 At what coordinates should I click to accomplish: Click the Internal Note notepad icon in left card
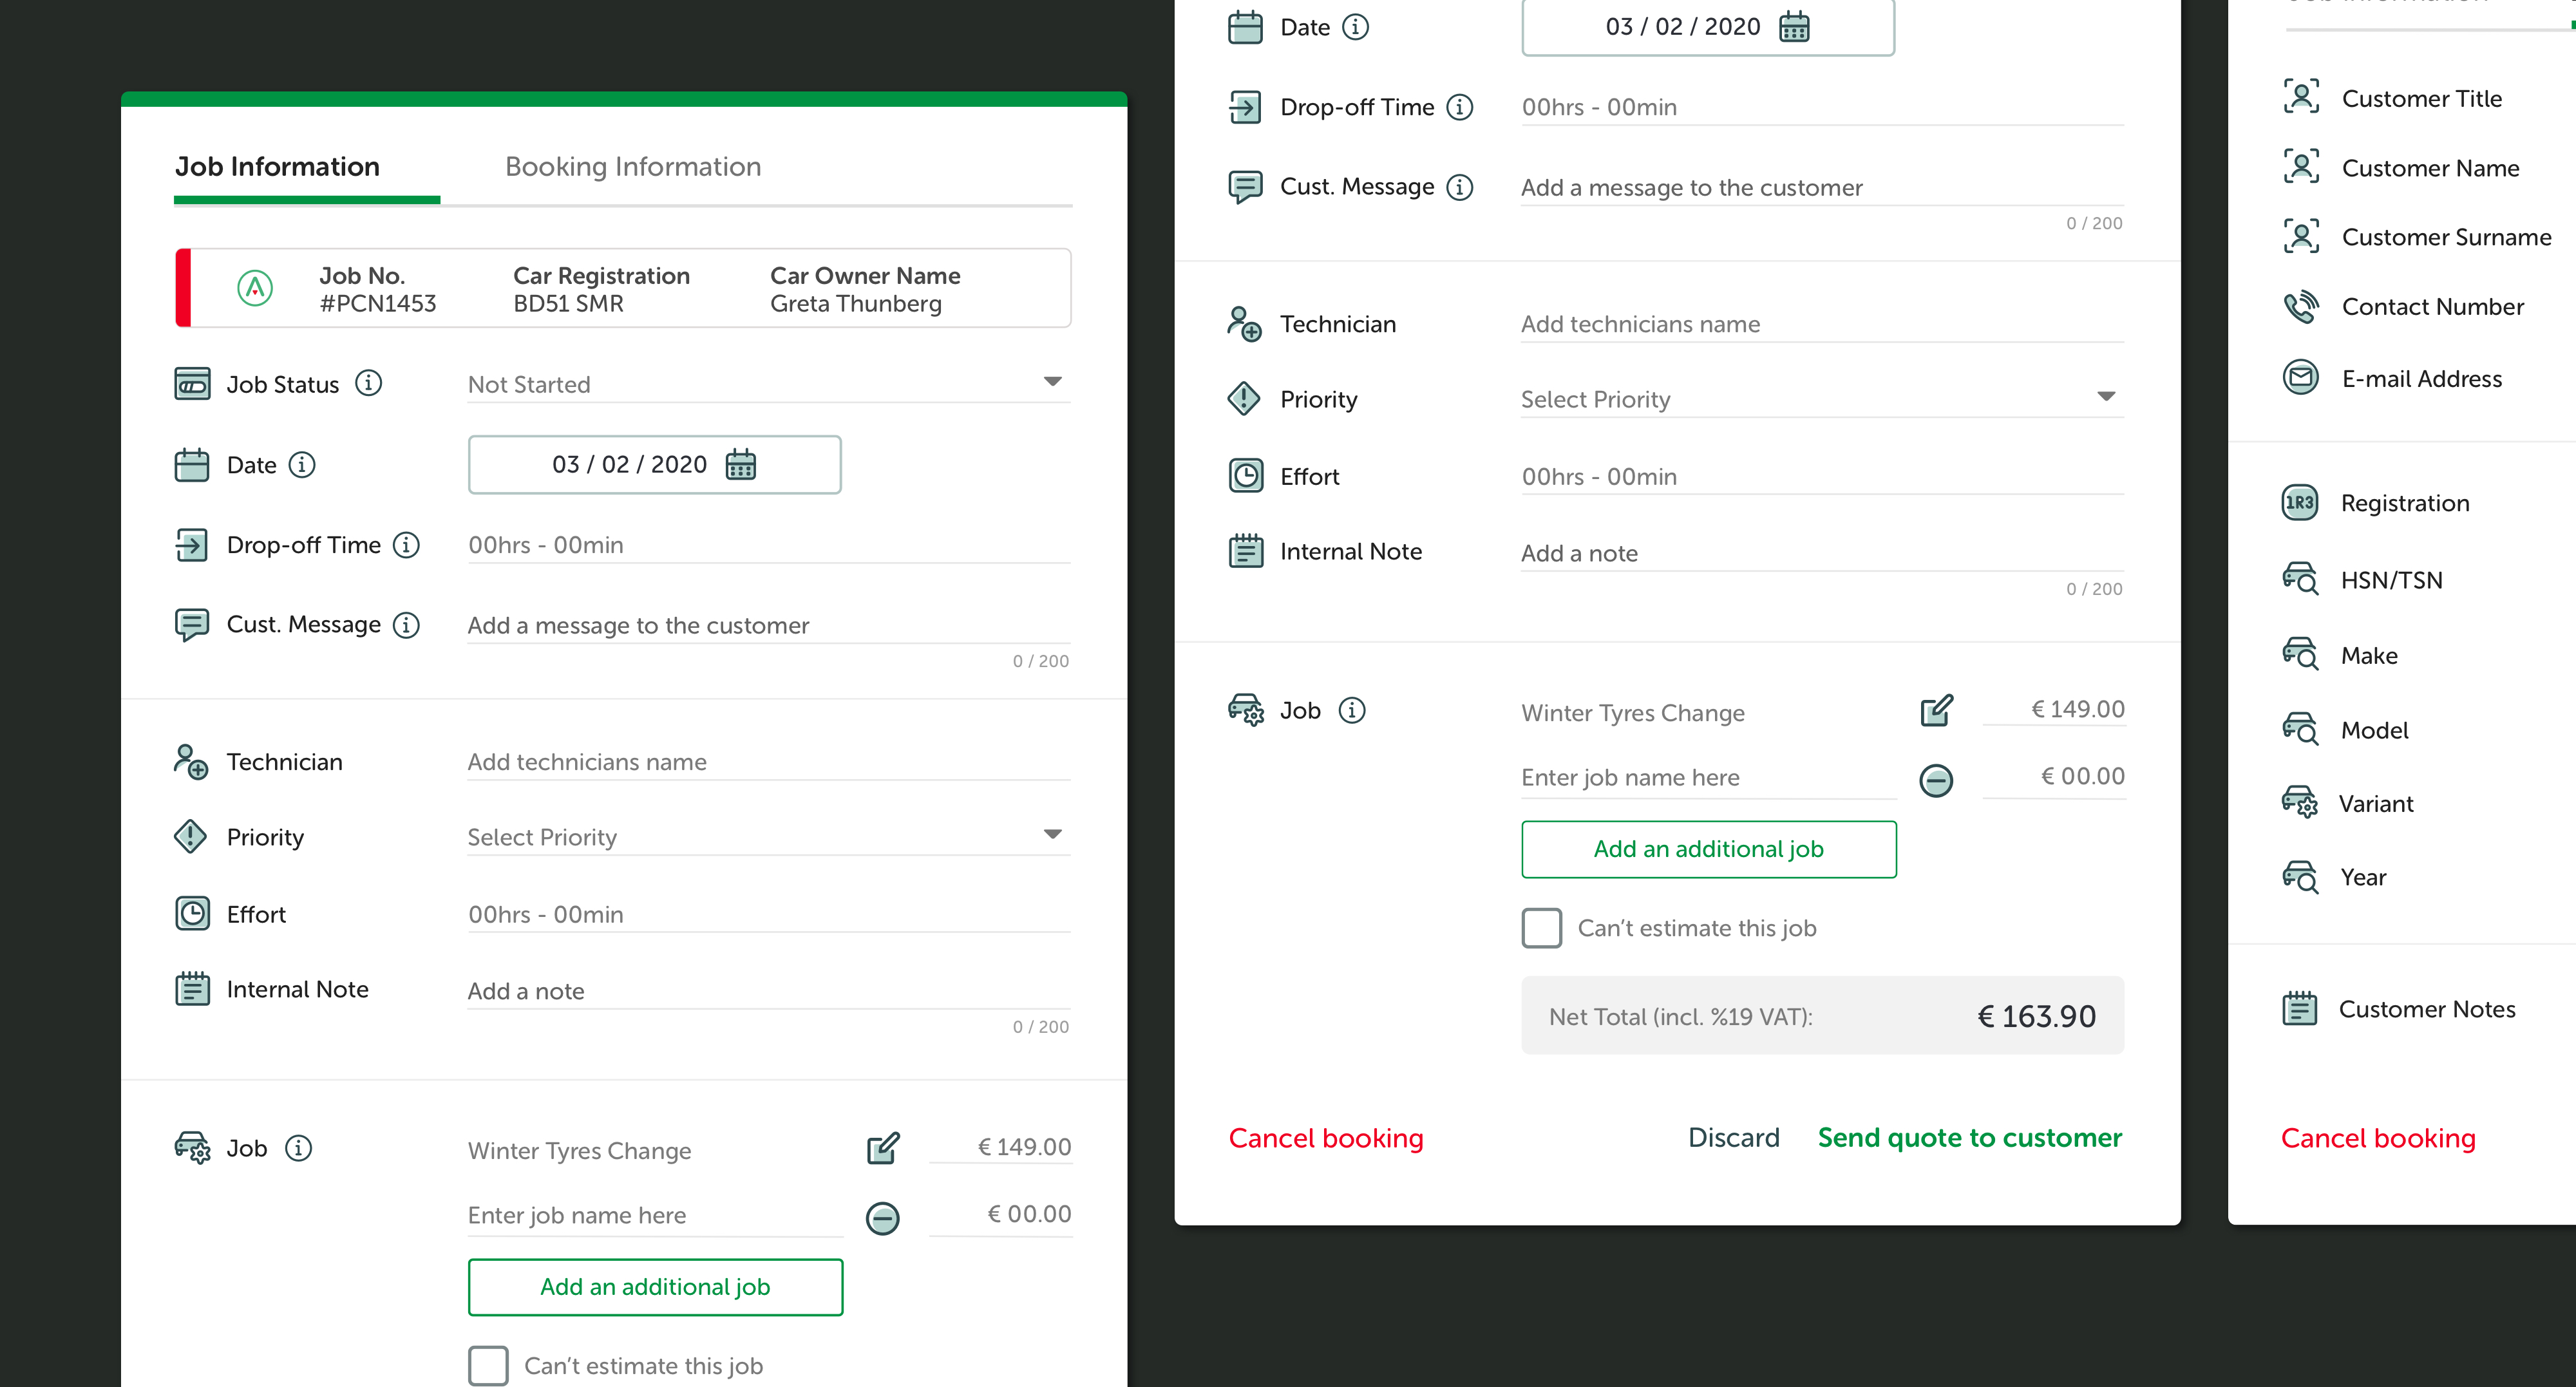[x=192, y=988]
